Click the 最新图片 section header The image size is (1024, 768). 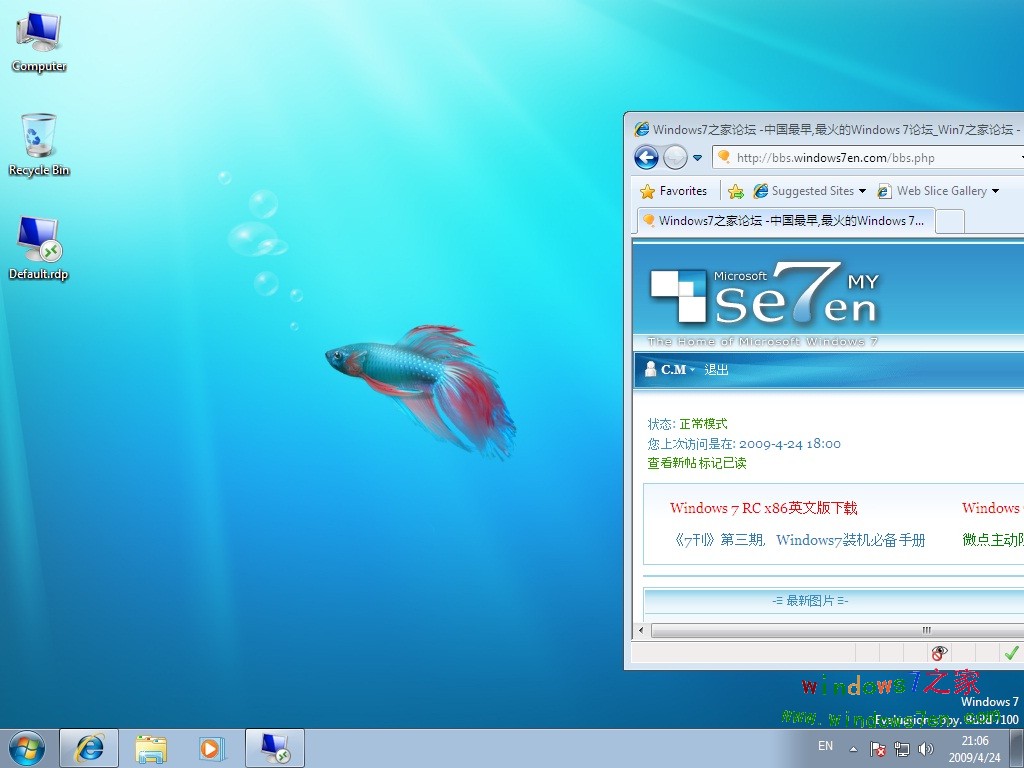click(810, 601)
